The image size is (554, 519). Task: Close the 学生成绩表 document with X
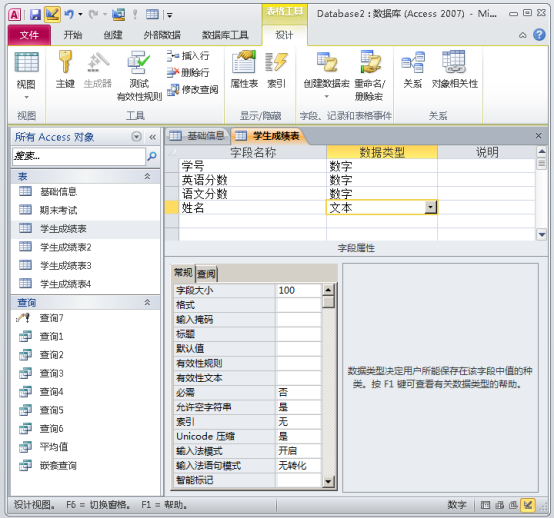pos(538,136)
